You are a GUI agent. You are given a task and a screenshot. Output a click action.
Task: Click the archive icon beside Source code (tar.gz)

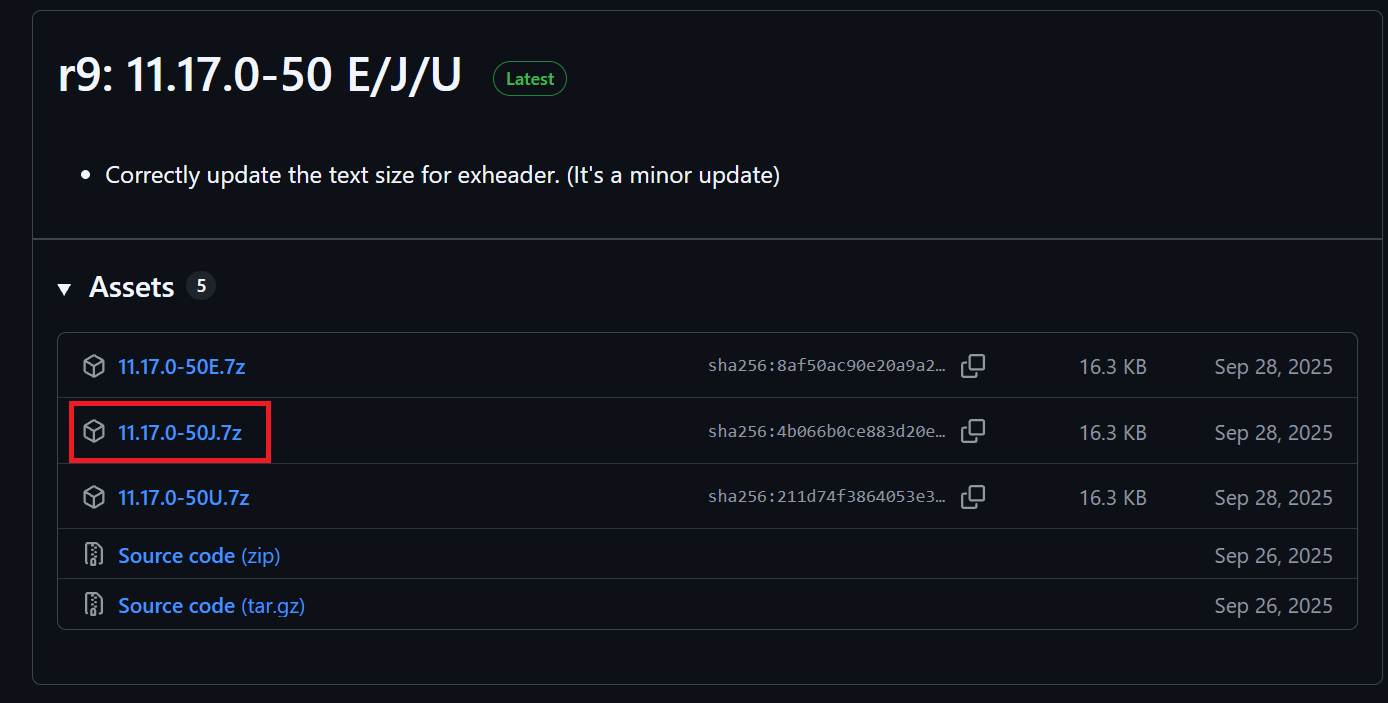coord(94,605)
